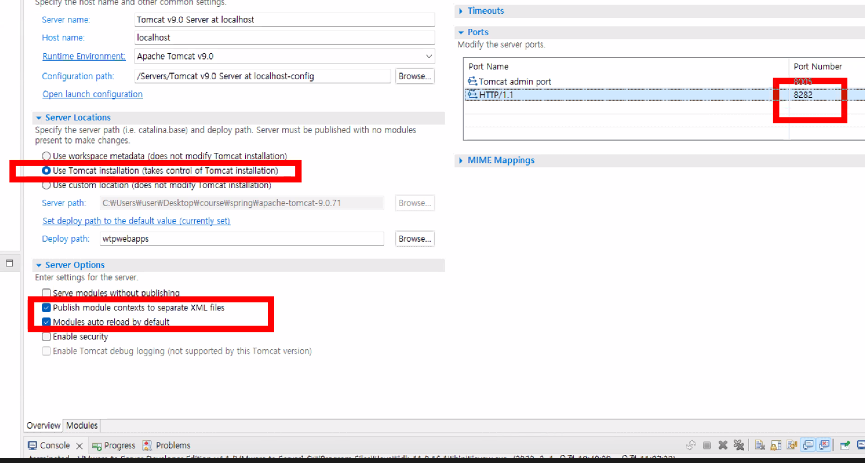This screenshot has height=463, width=865.
Task: Click the Pin Console icon
Action: 845,445
